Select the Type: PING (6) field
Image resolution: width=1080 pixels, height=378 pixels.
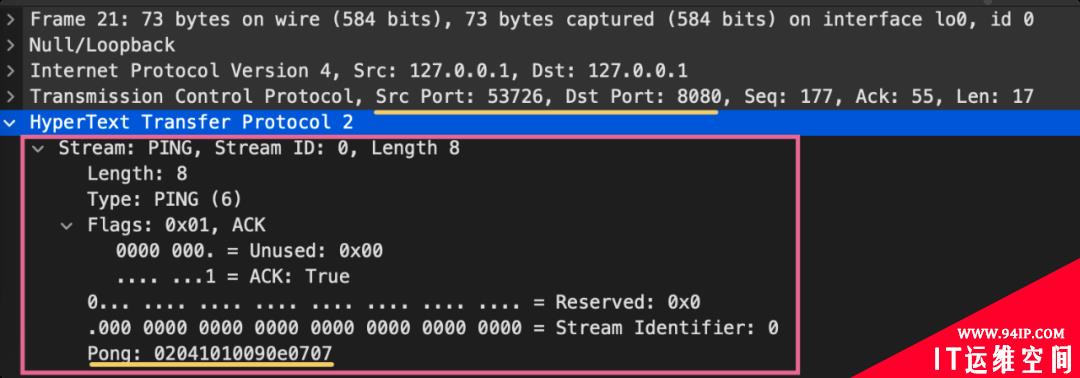[x=165, y=200]
